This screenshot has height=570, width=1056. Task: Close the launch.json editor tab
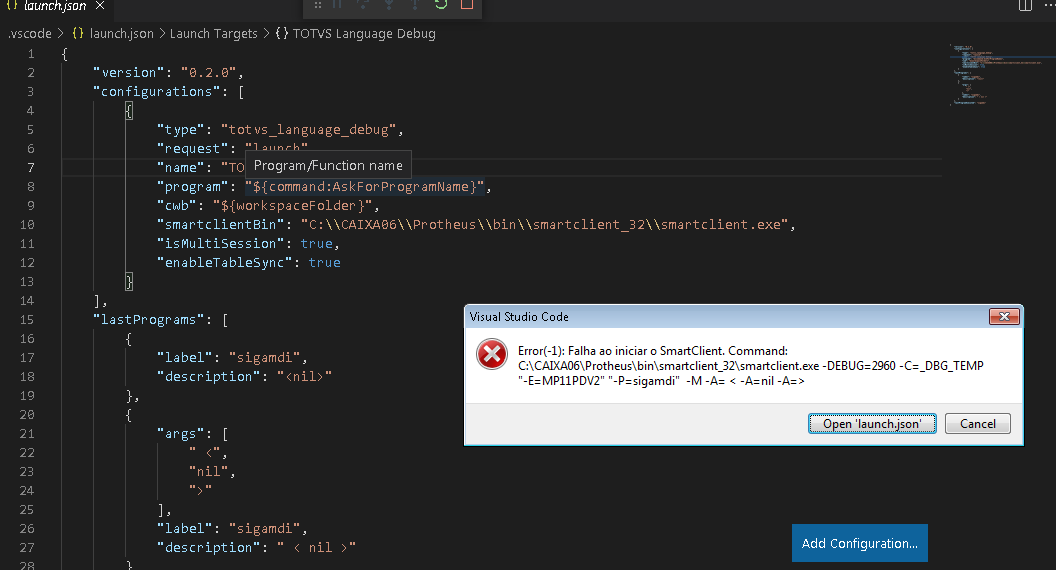pos(100,5)
